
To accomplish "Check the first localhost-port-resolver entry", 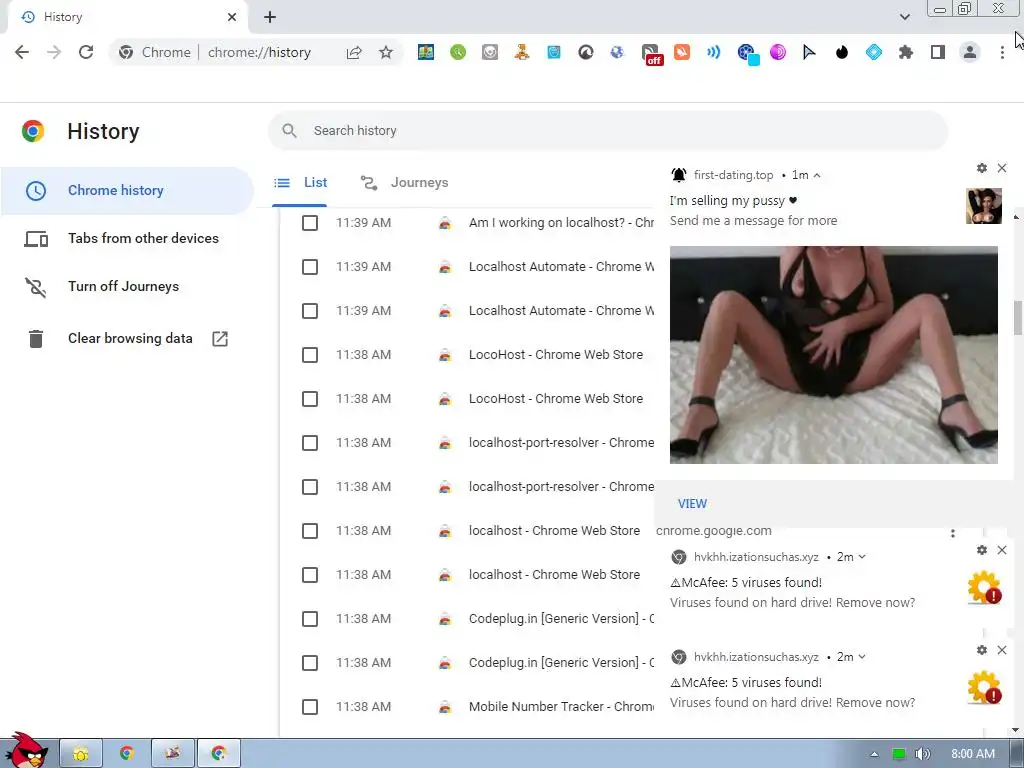I will click(310, 443).
